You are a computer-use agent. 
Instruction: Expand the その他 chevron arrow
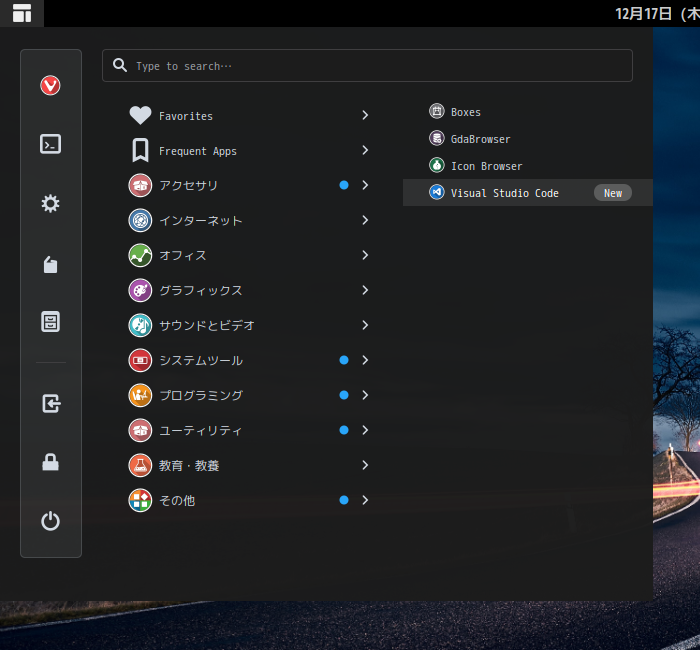(x=365, y=500)
